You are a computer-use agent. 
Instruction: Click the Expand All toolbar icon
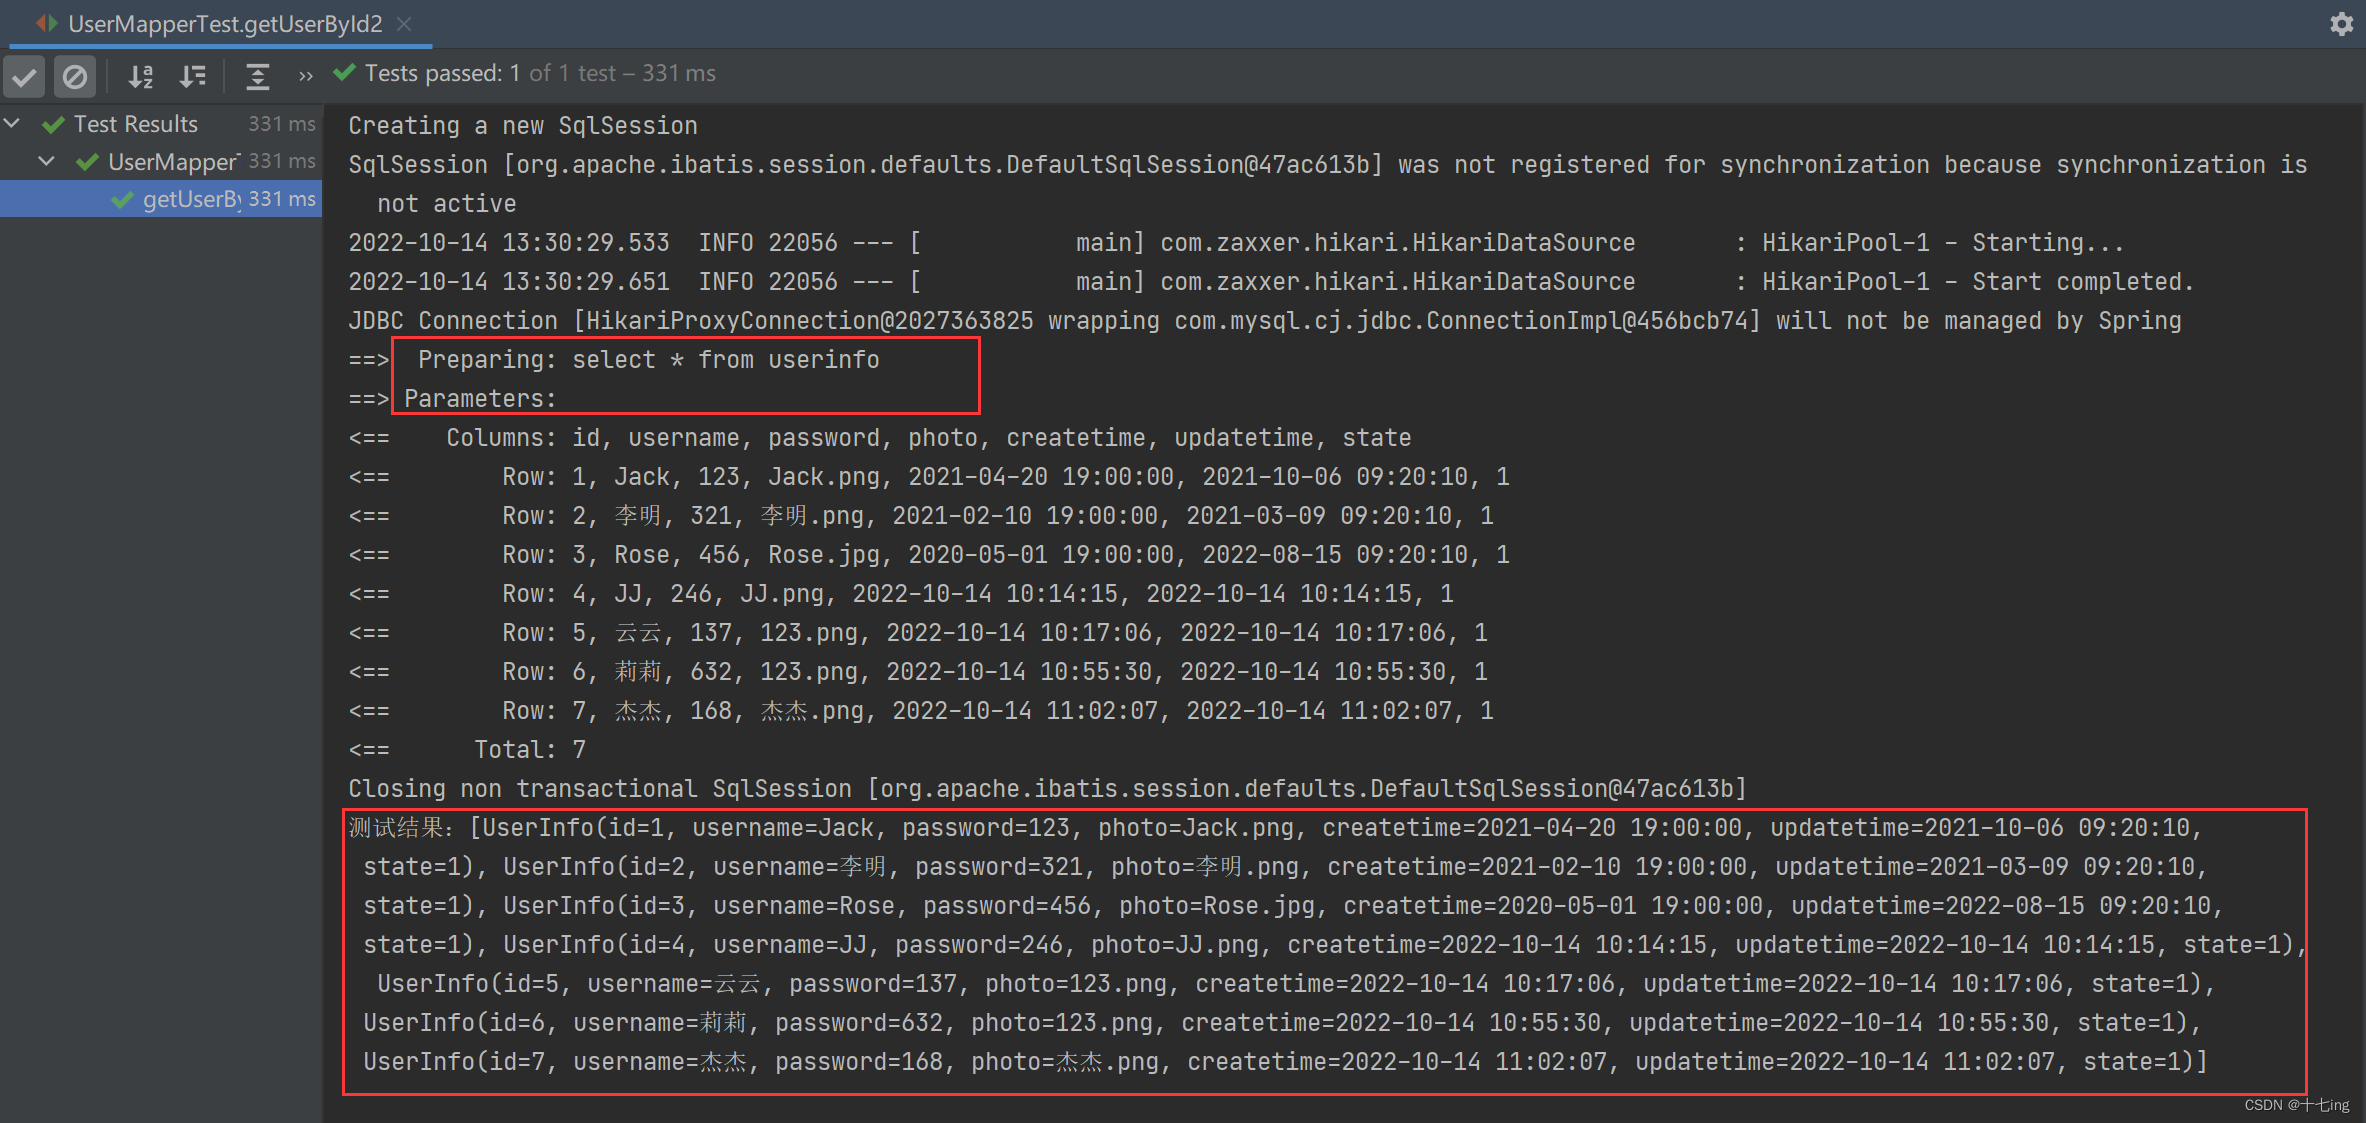[x=257, y=76]
